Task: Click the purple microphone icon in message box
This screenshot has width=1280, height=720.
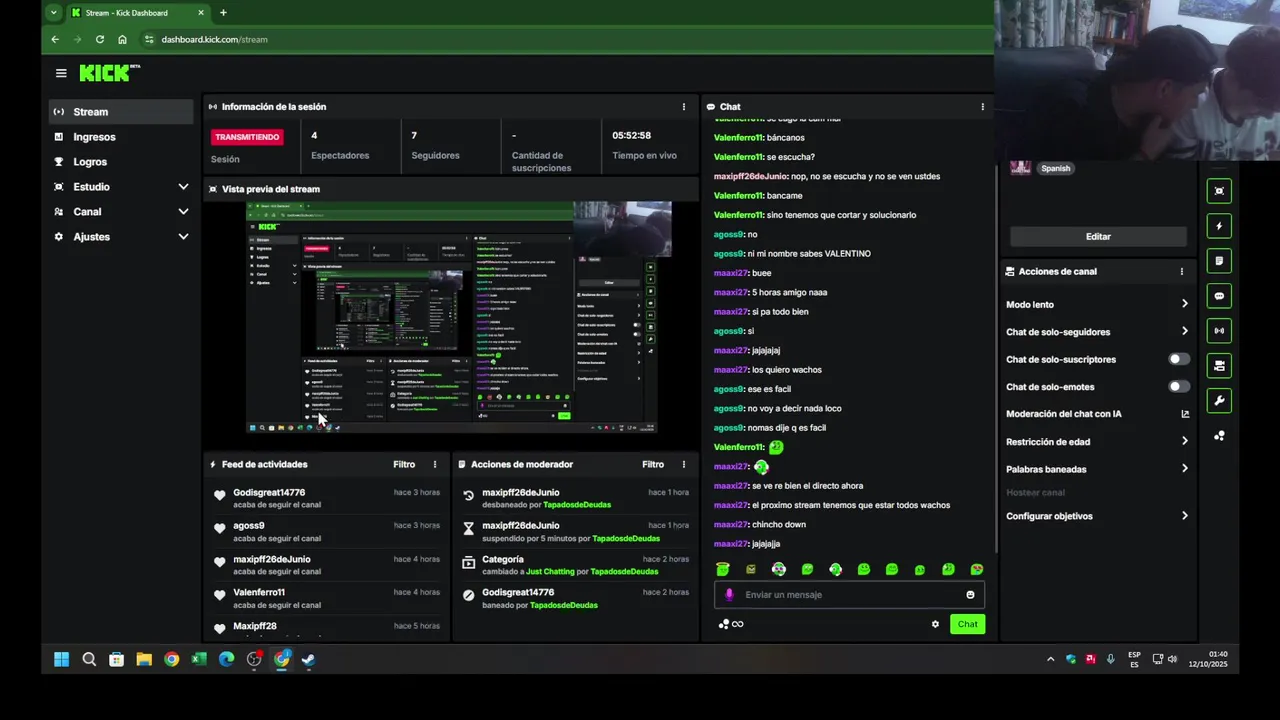Action: pyautogui.click(x=729, y=594)
